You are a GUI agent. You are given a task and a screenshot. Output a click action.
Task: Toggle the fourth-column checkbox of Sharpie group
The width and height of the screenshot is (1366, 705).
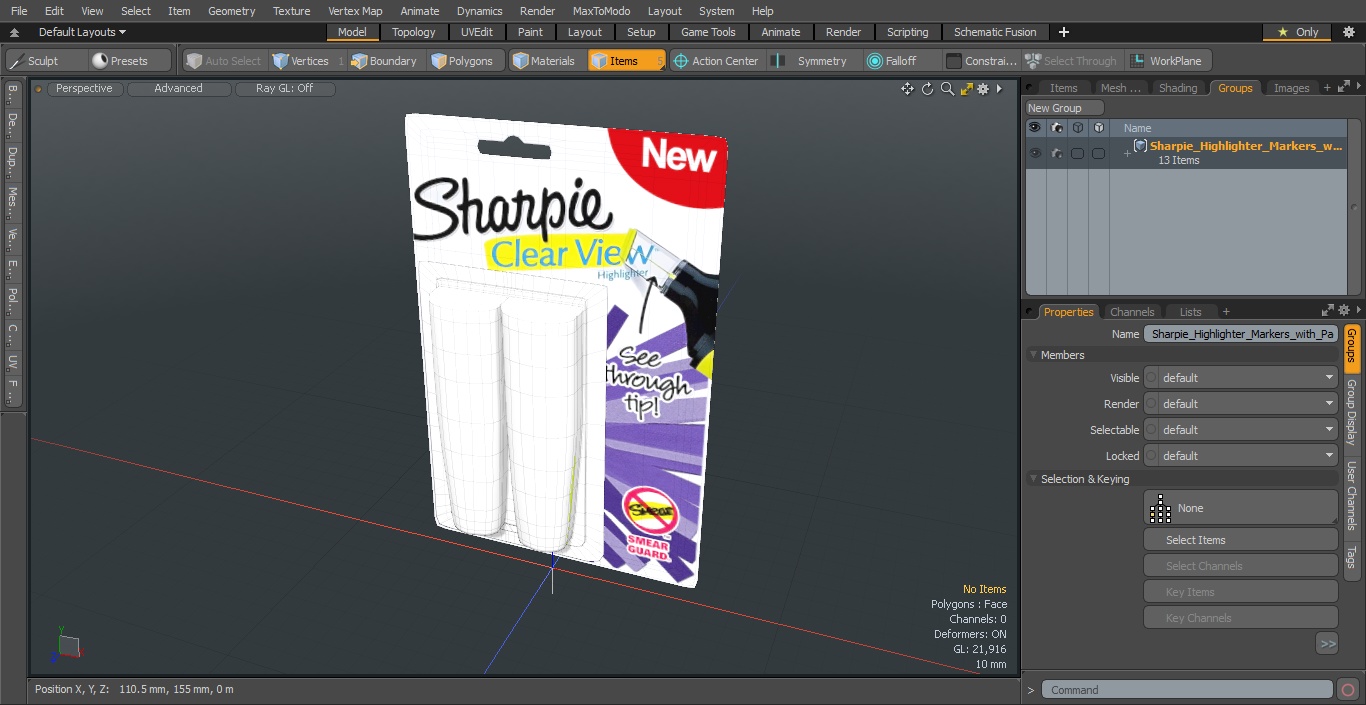(1099, 153)
